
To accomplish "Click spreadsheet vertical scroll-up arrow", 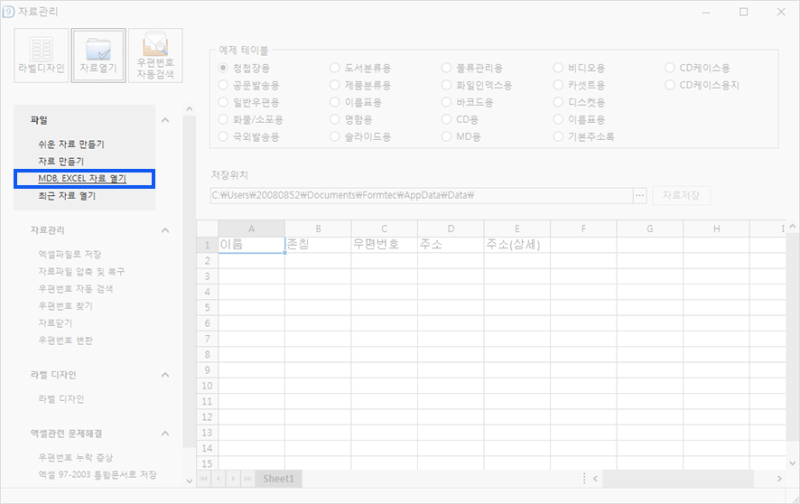I will point(792,226).
